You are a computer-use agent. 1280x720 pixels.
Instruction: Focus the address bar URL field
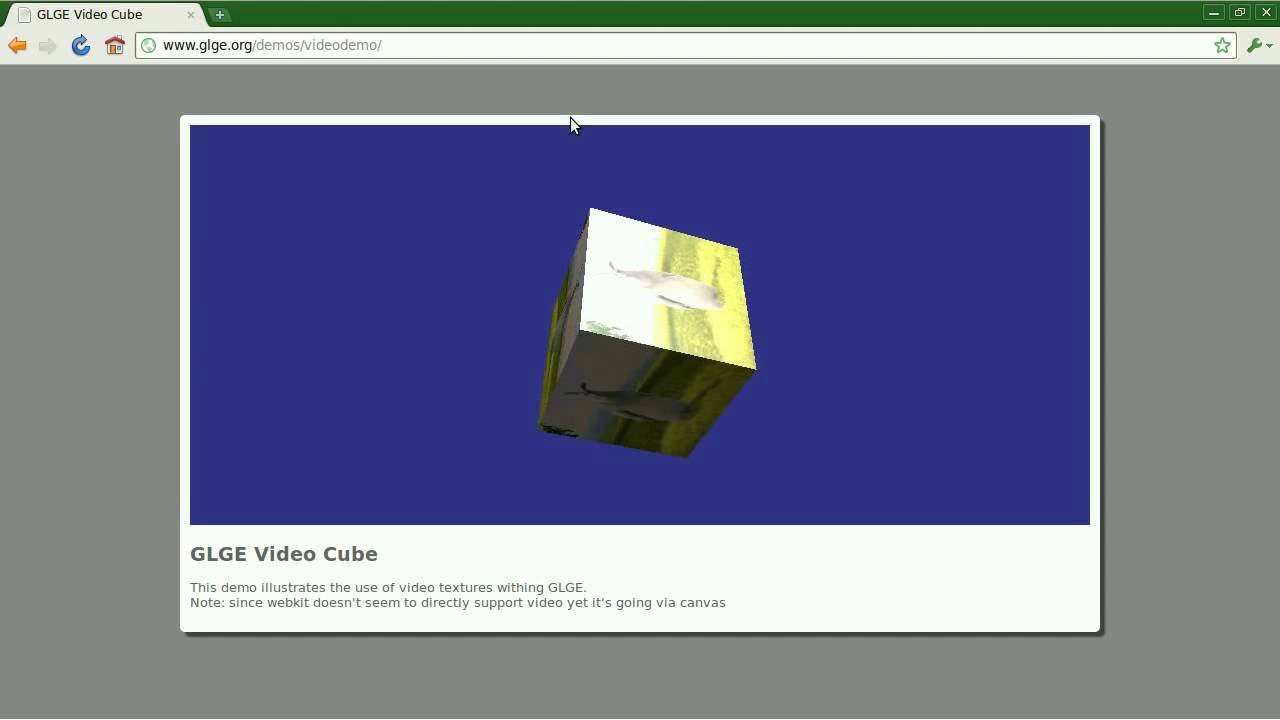pyautogui.click(x=685, y=45)
